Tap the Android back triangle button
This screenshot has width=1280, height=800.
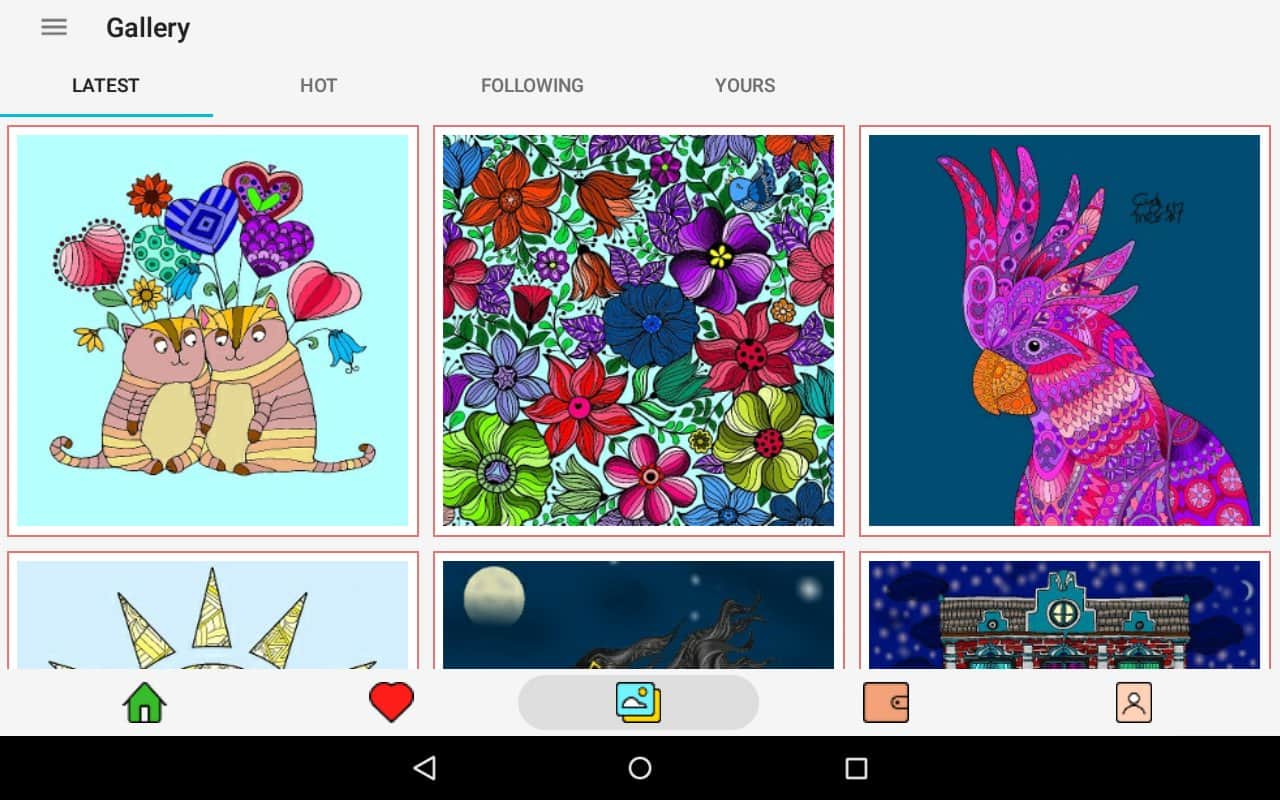pos(425,768)
